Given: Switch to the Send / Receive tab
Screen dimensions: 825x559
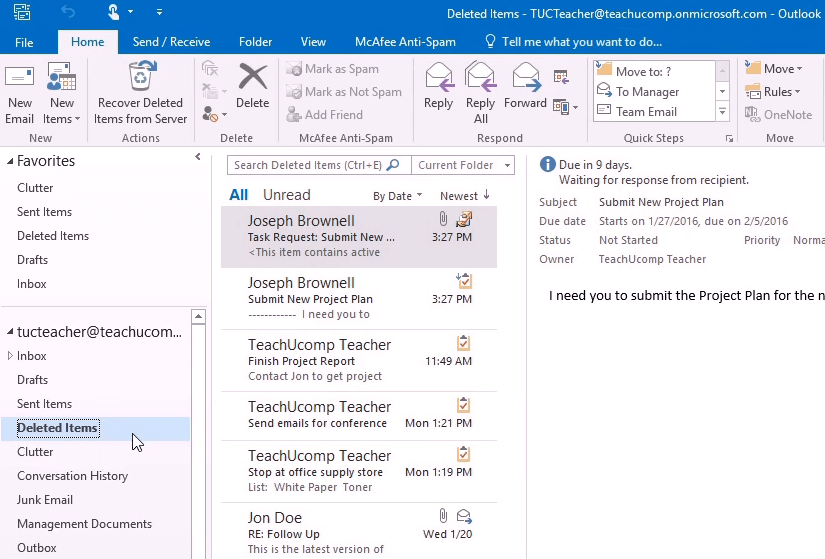Looking at the screenshot, I should point(171,42).
